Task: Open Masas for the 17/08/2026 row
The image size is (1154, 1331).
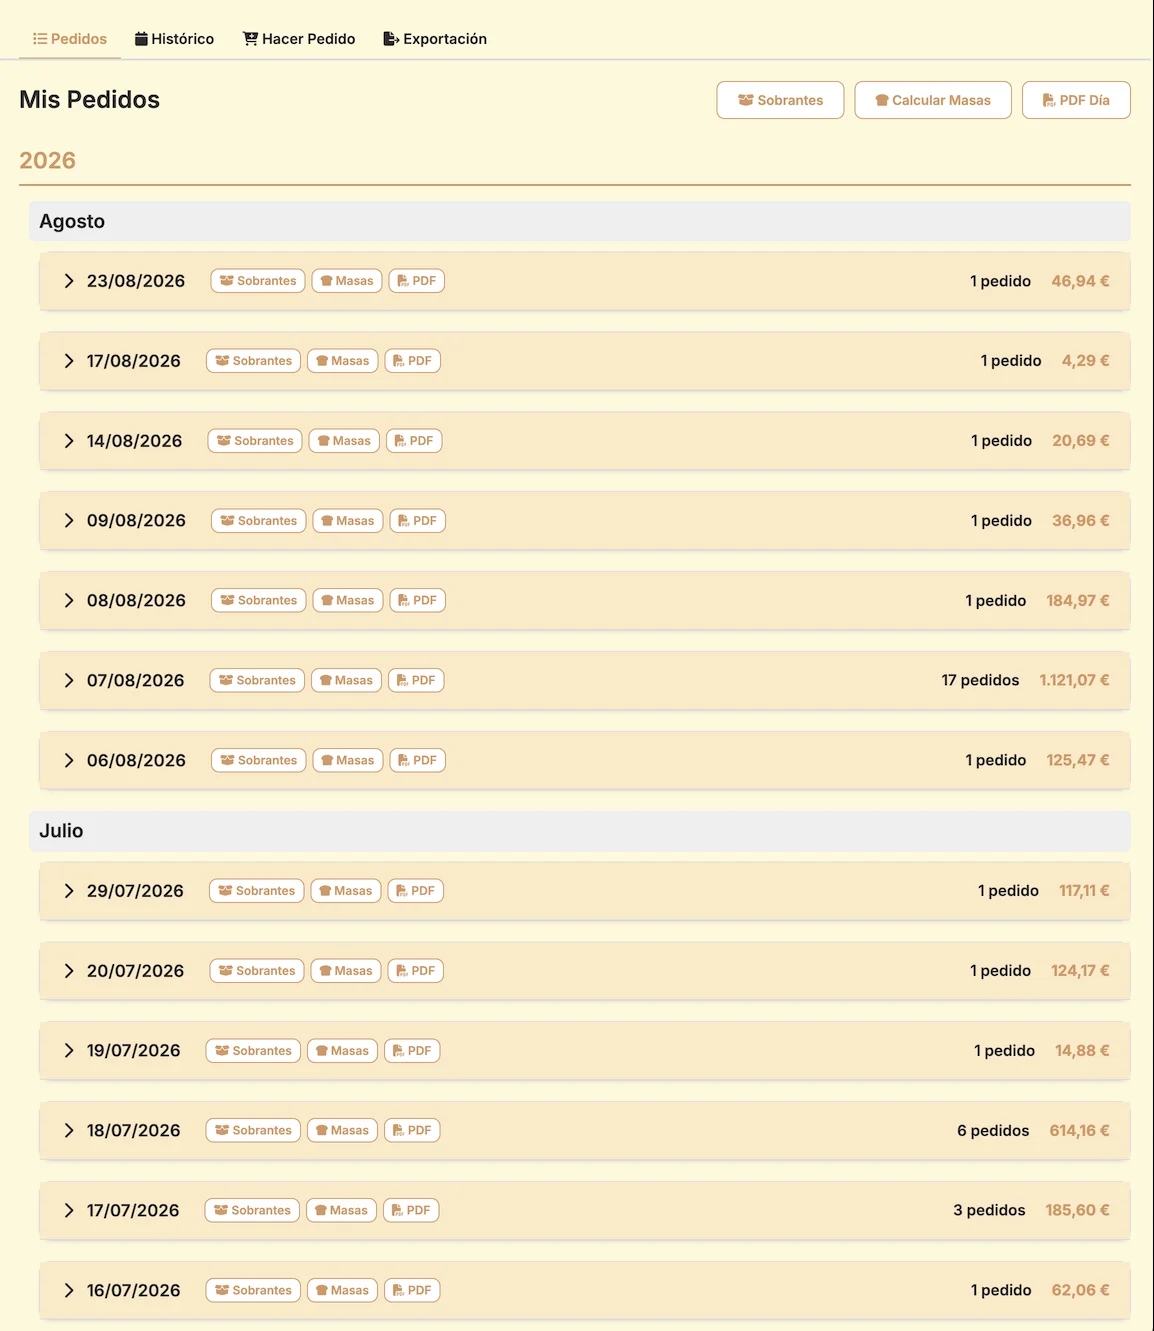Action: click(342, 361)
